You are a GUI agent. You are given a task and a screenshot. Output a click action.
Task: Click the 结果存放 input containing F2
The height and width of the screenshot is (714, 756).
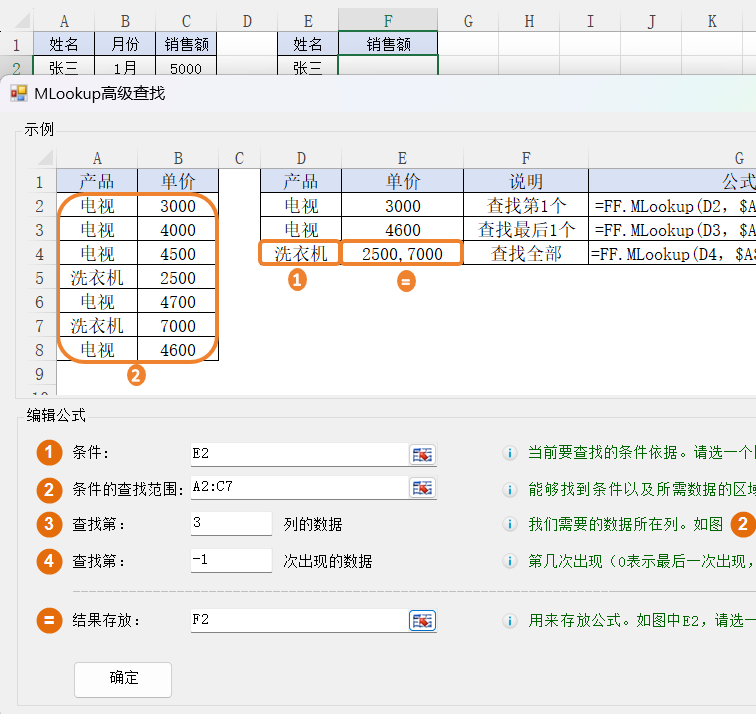click(298, 621)
